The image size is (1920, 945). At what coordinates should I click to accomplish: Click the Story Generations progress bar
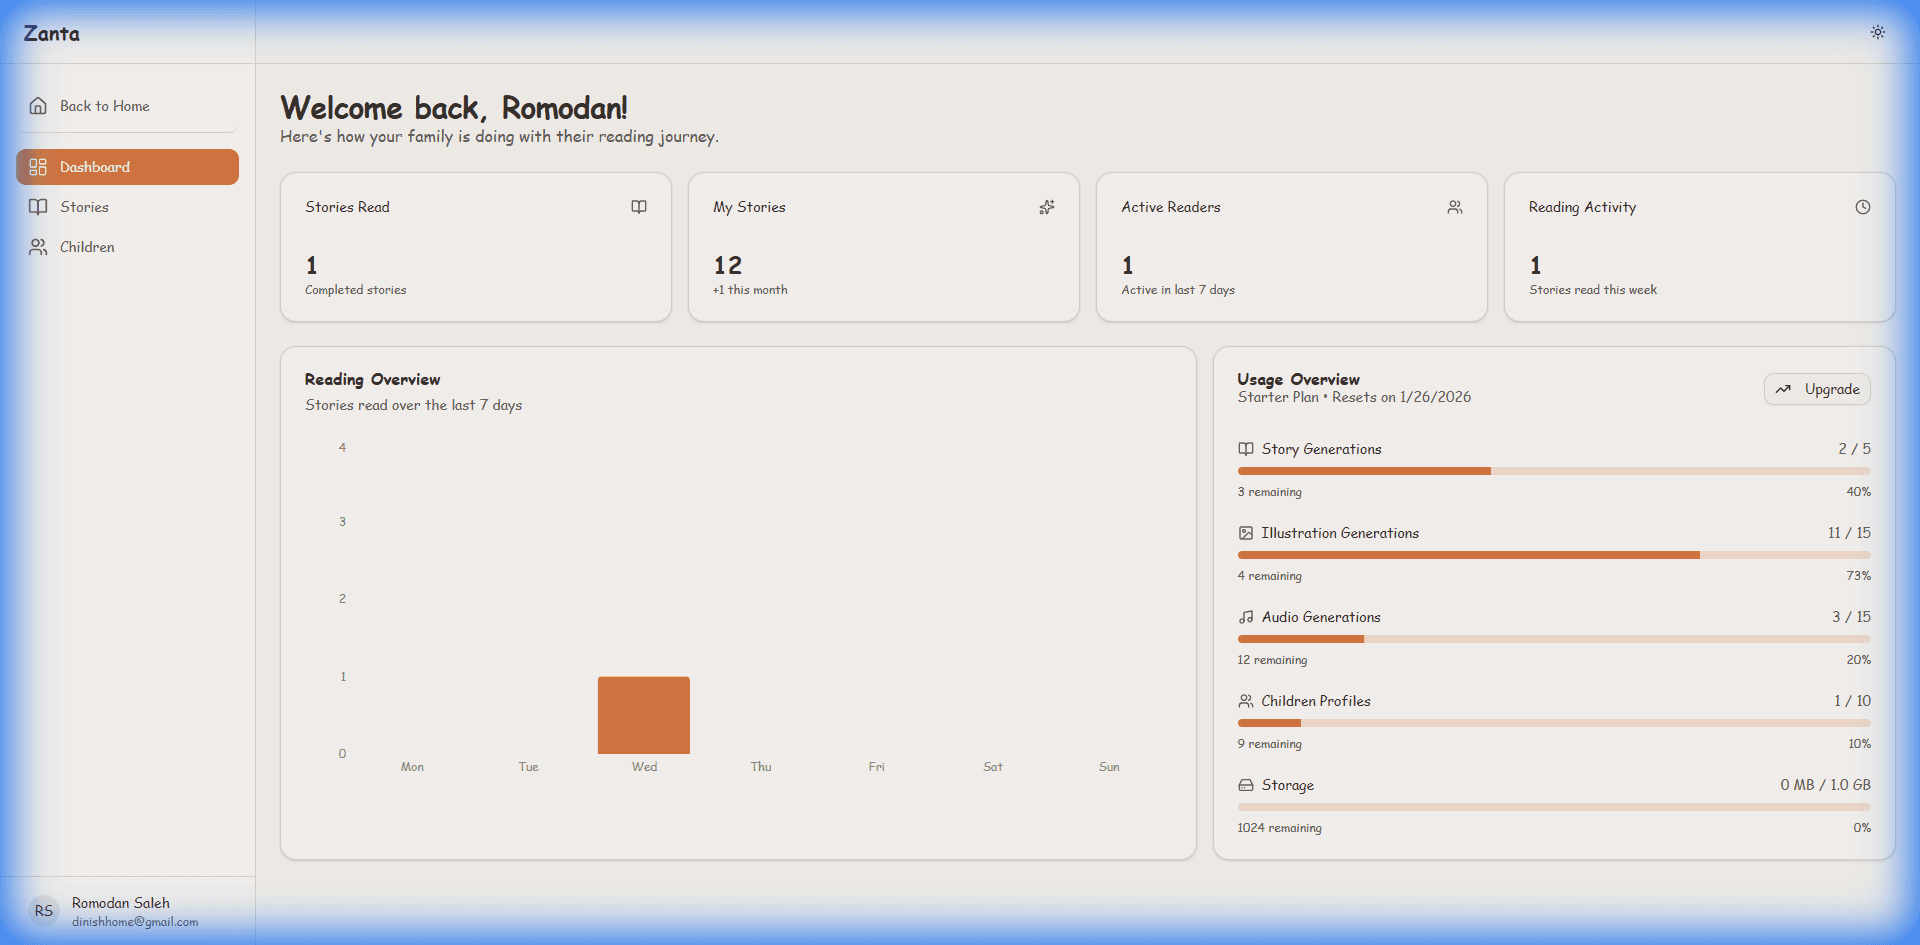point(1554,471)
